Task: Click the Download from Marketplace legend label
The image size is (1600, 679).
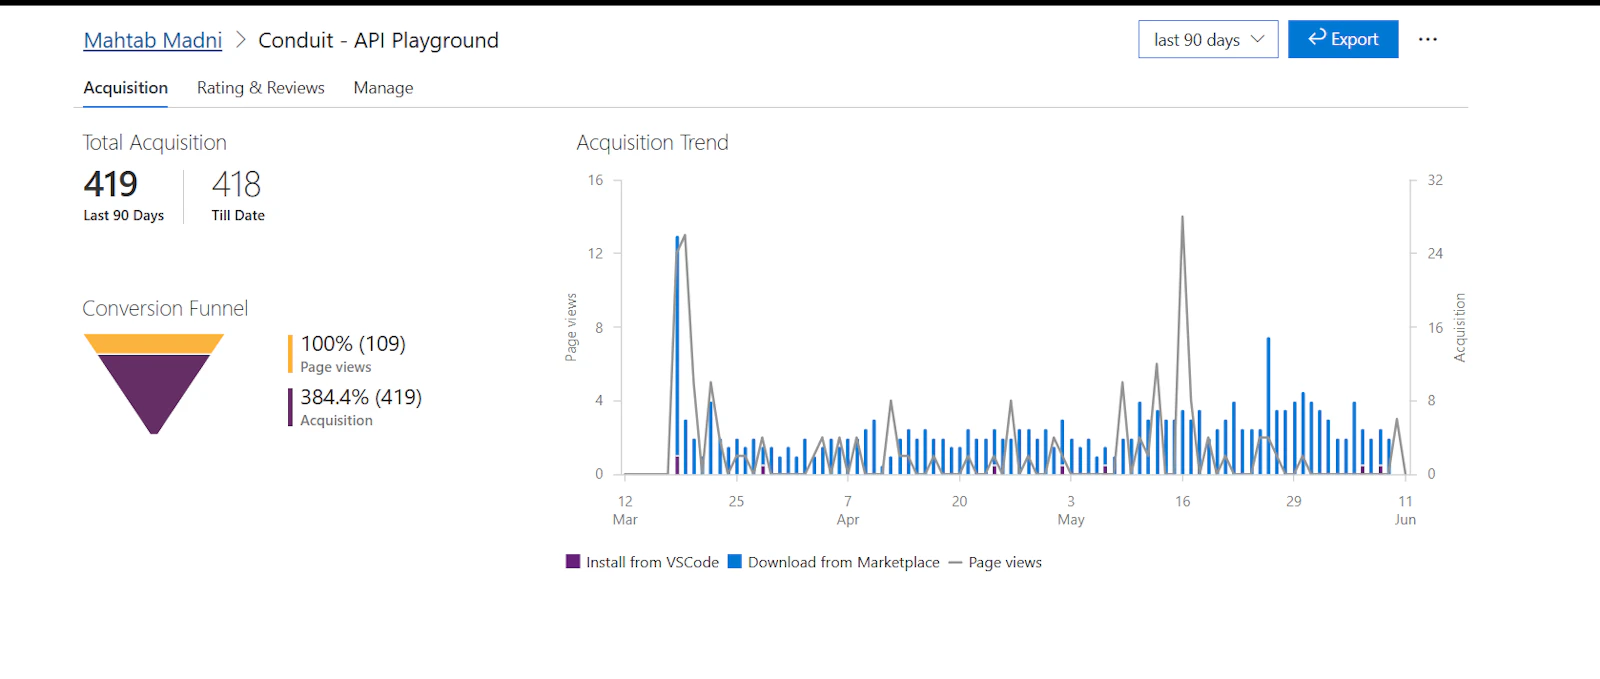Action: click(x=844, y=562)
